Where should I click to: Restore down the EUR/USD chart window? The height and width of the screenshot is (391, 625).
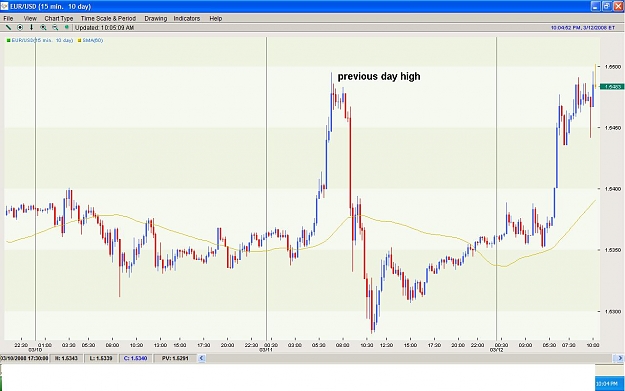click(607, 6)
